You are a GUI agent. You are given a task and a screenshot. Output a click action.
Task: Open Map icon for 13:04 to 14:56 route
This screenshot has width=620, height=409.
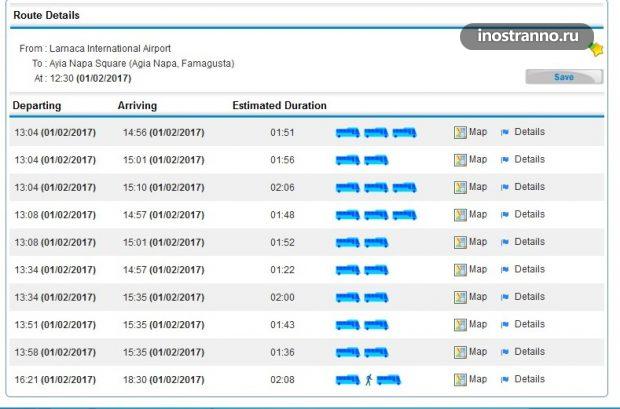[x=461, y=132]
